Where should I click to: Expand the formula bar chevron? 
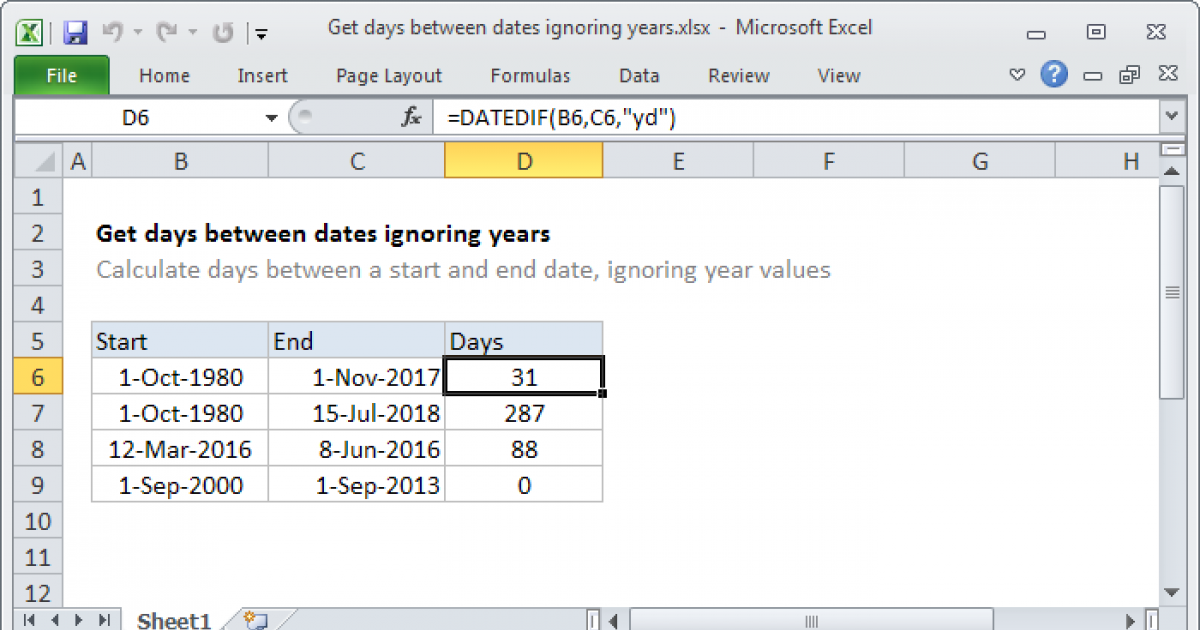pos(1172,118)
